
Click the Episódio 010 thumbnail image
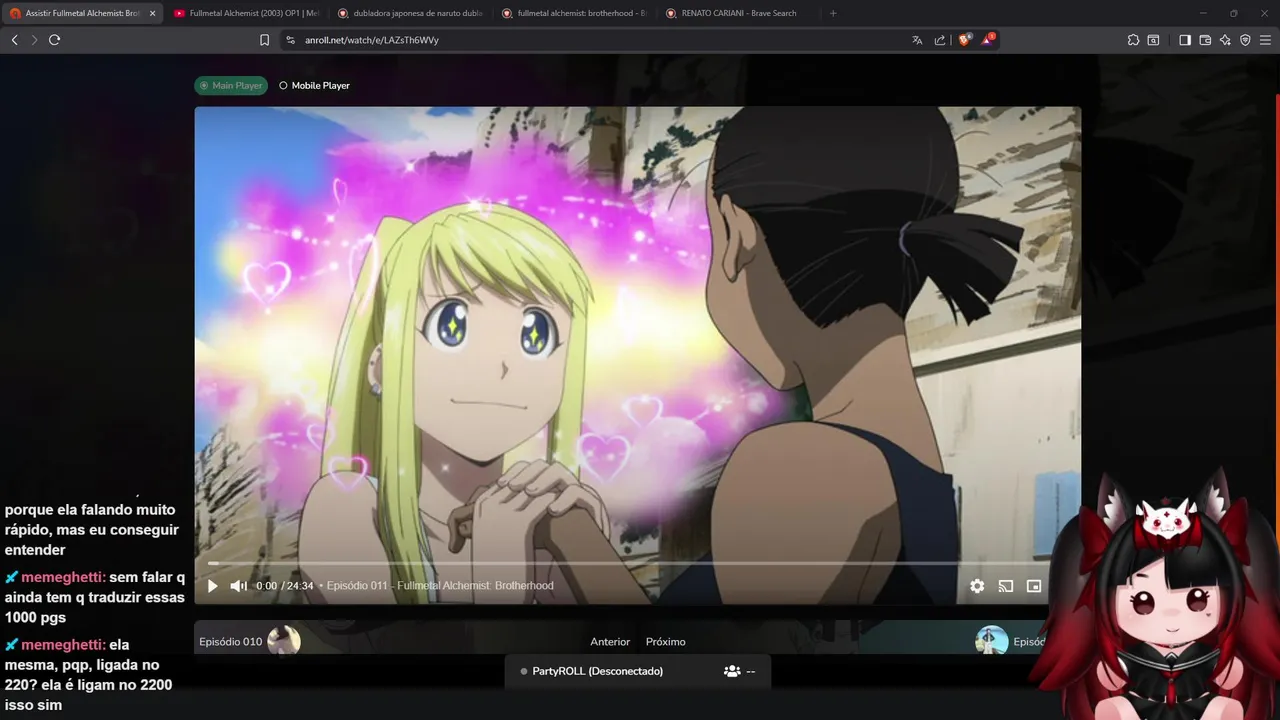coord(284,641)
